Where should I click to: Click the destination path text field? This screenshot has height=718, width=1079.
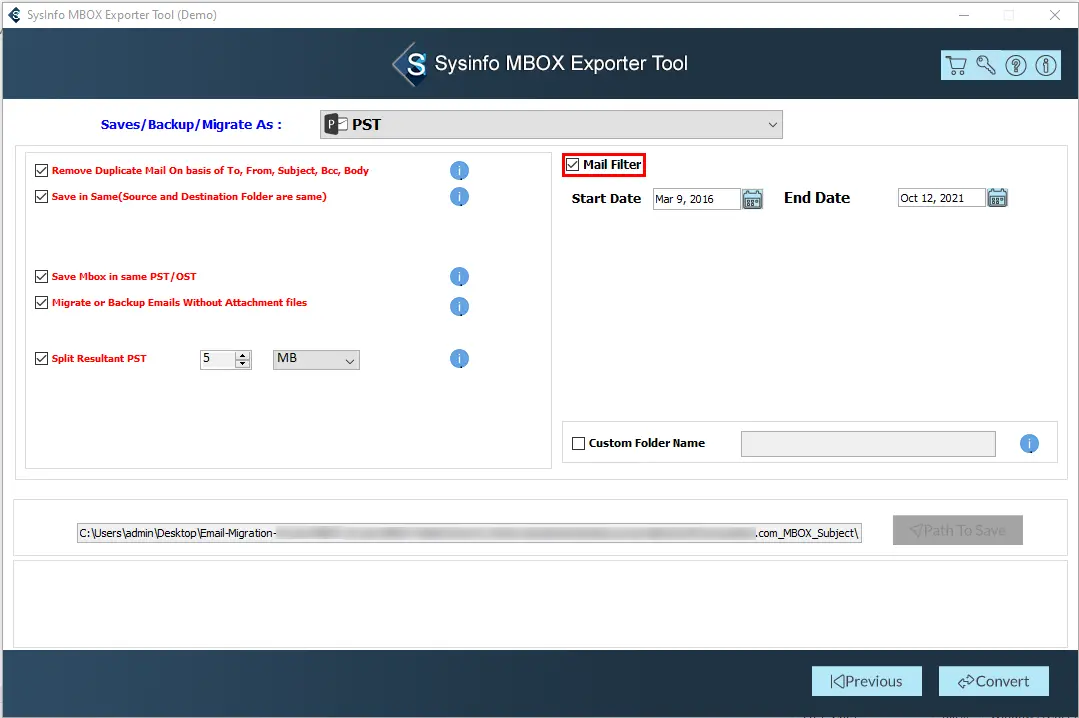pyautogui.click(x=469, y=533)
